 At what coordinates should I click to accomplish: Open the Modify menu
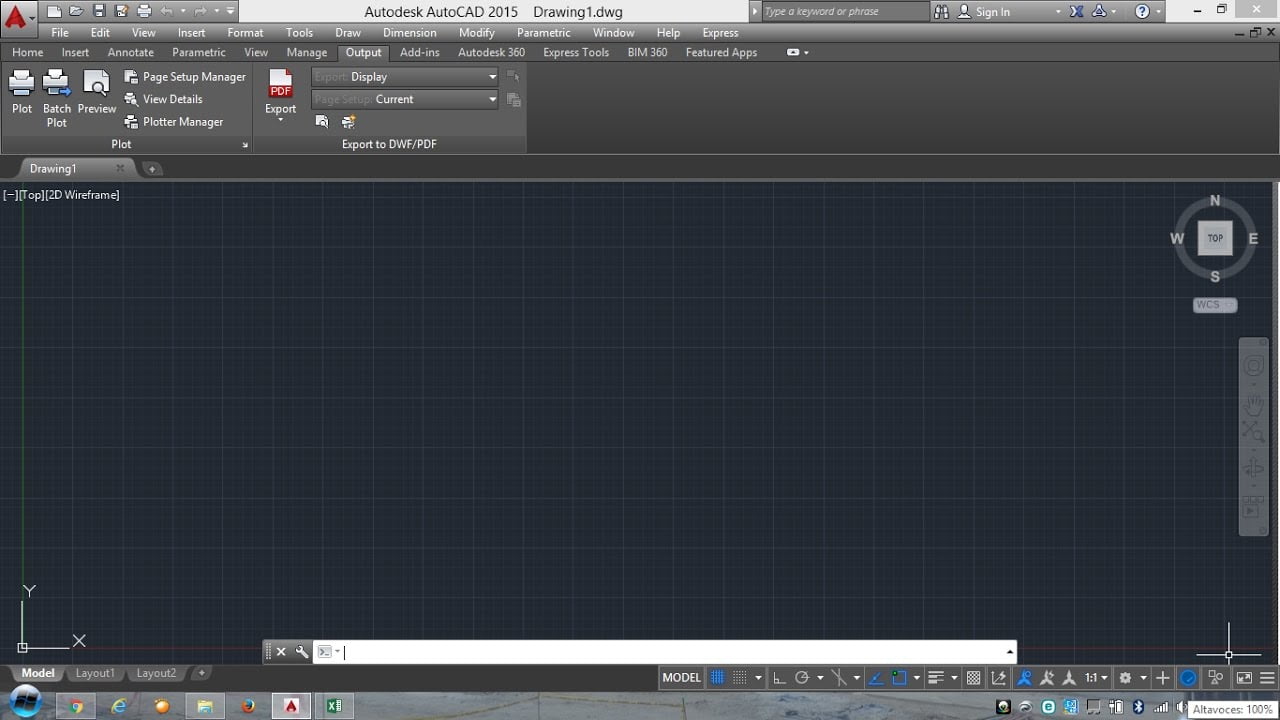click(477, 33)
